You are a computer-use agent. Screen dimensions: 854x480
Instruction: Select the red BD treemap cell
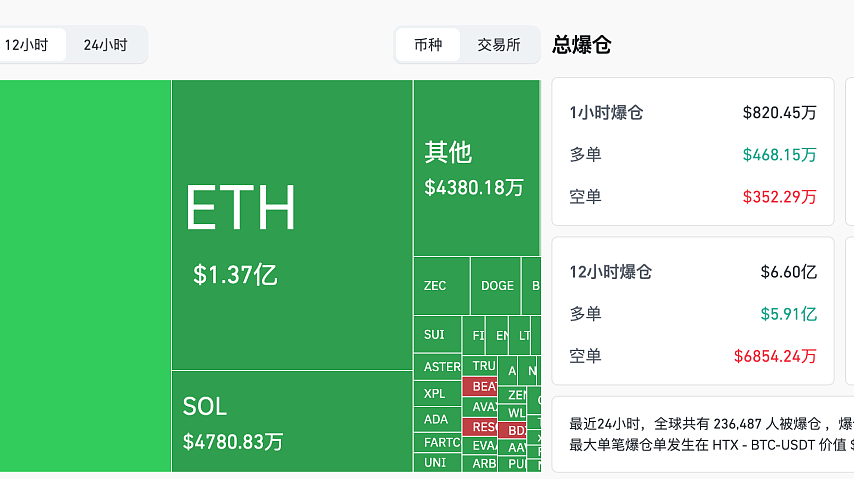[513, 430]
